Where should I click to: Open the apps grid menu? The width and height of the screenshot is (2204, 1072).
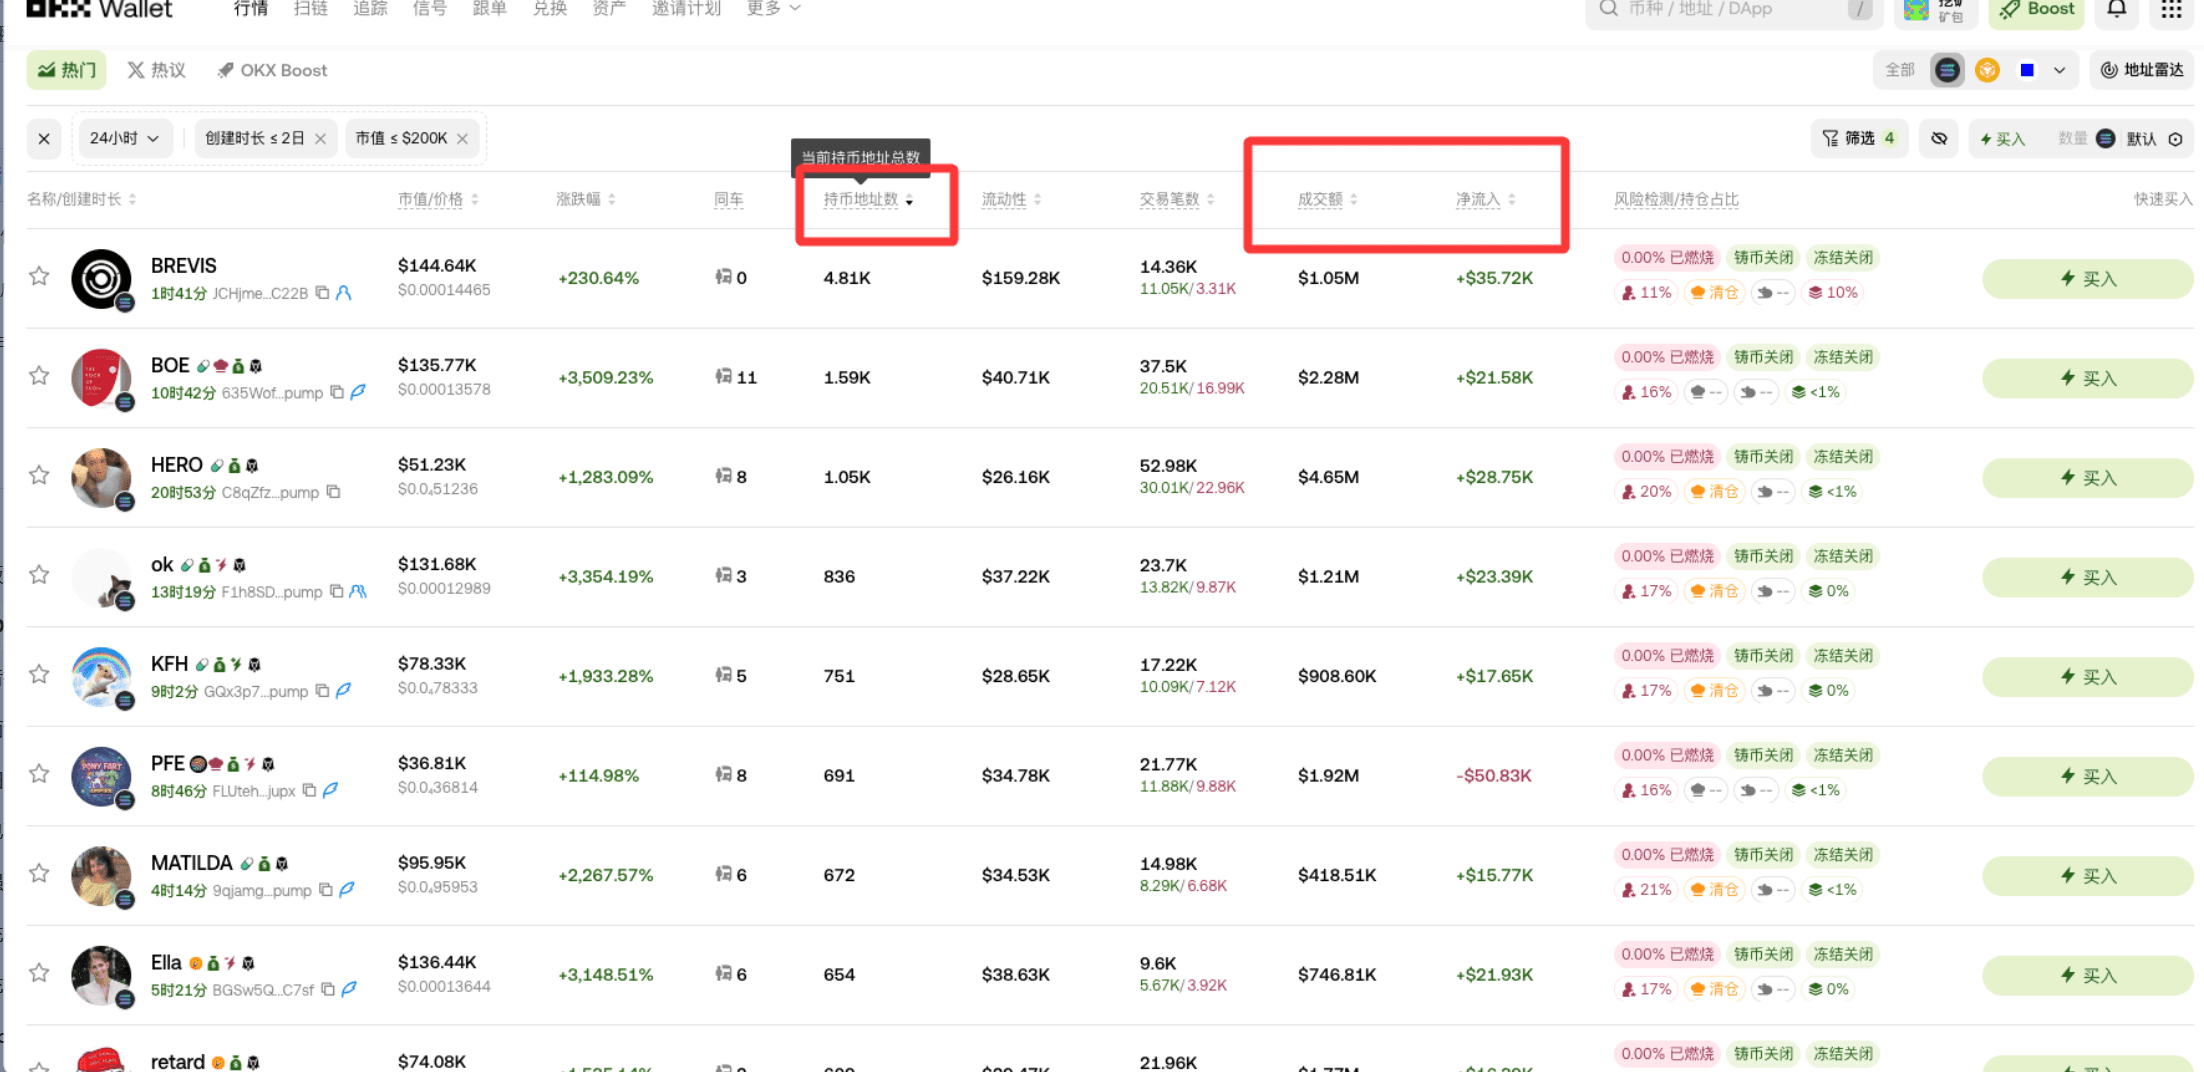(x=2171, y=9)
